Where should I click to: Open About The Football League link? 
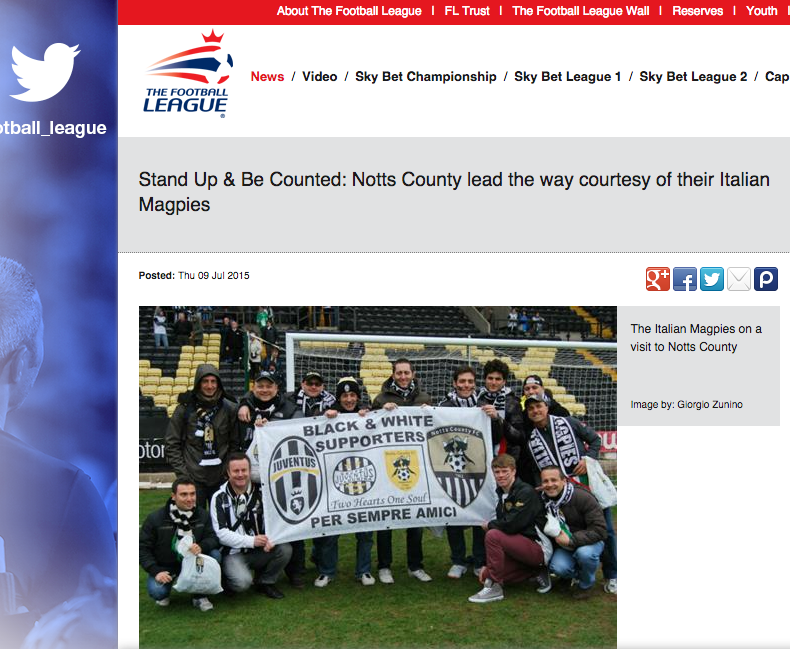click(x=349, y=11)
